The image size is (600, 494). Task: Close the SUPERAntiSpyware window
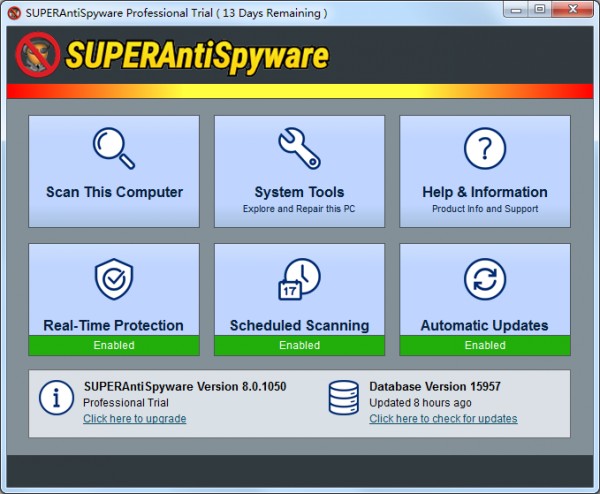pos(573,10)
